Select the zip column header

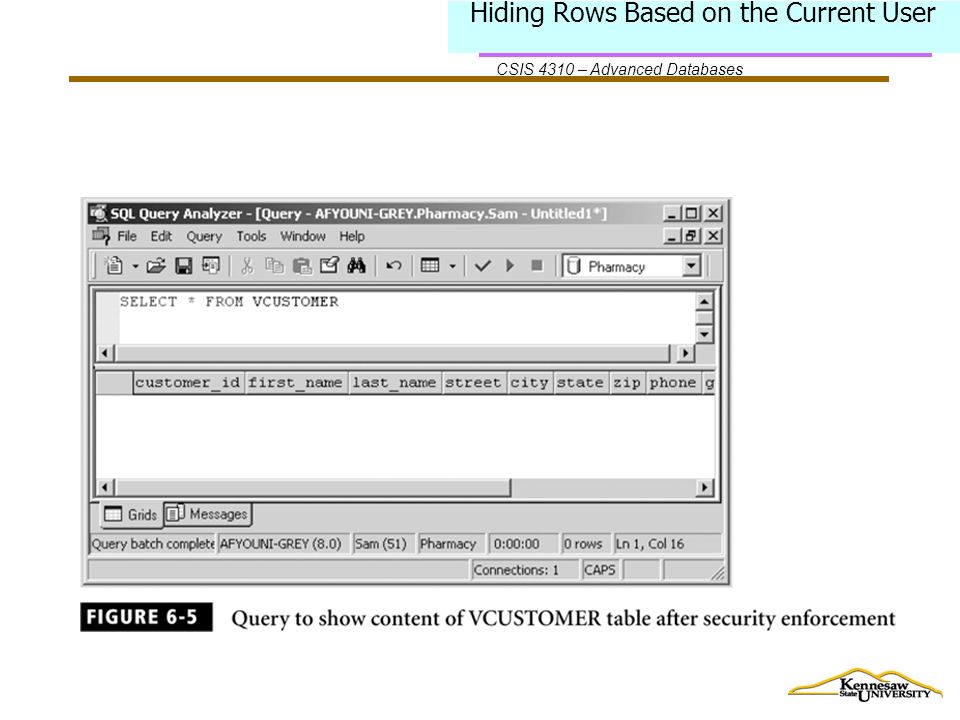[628, 383]
